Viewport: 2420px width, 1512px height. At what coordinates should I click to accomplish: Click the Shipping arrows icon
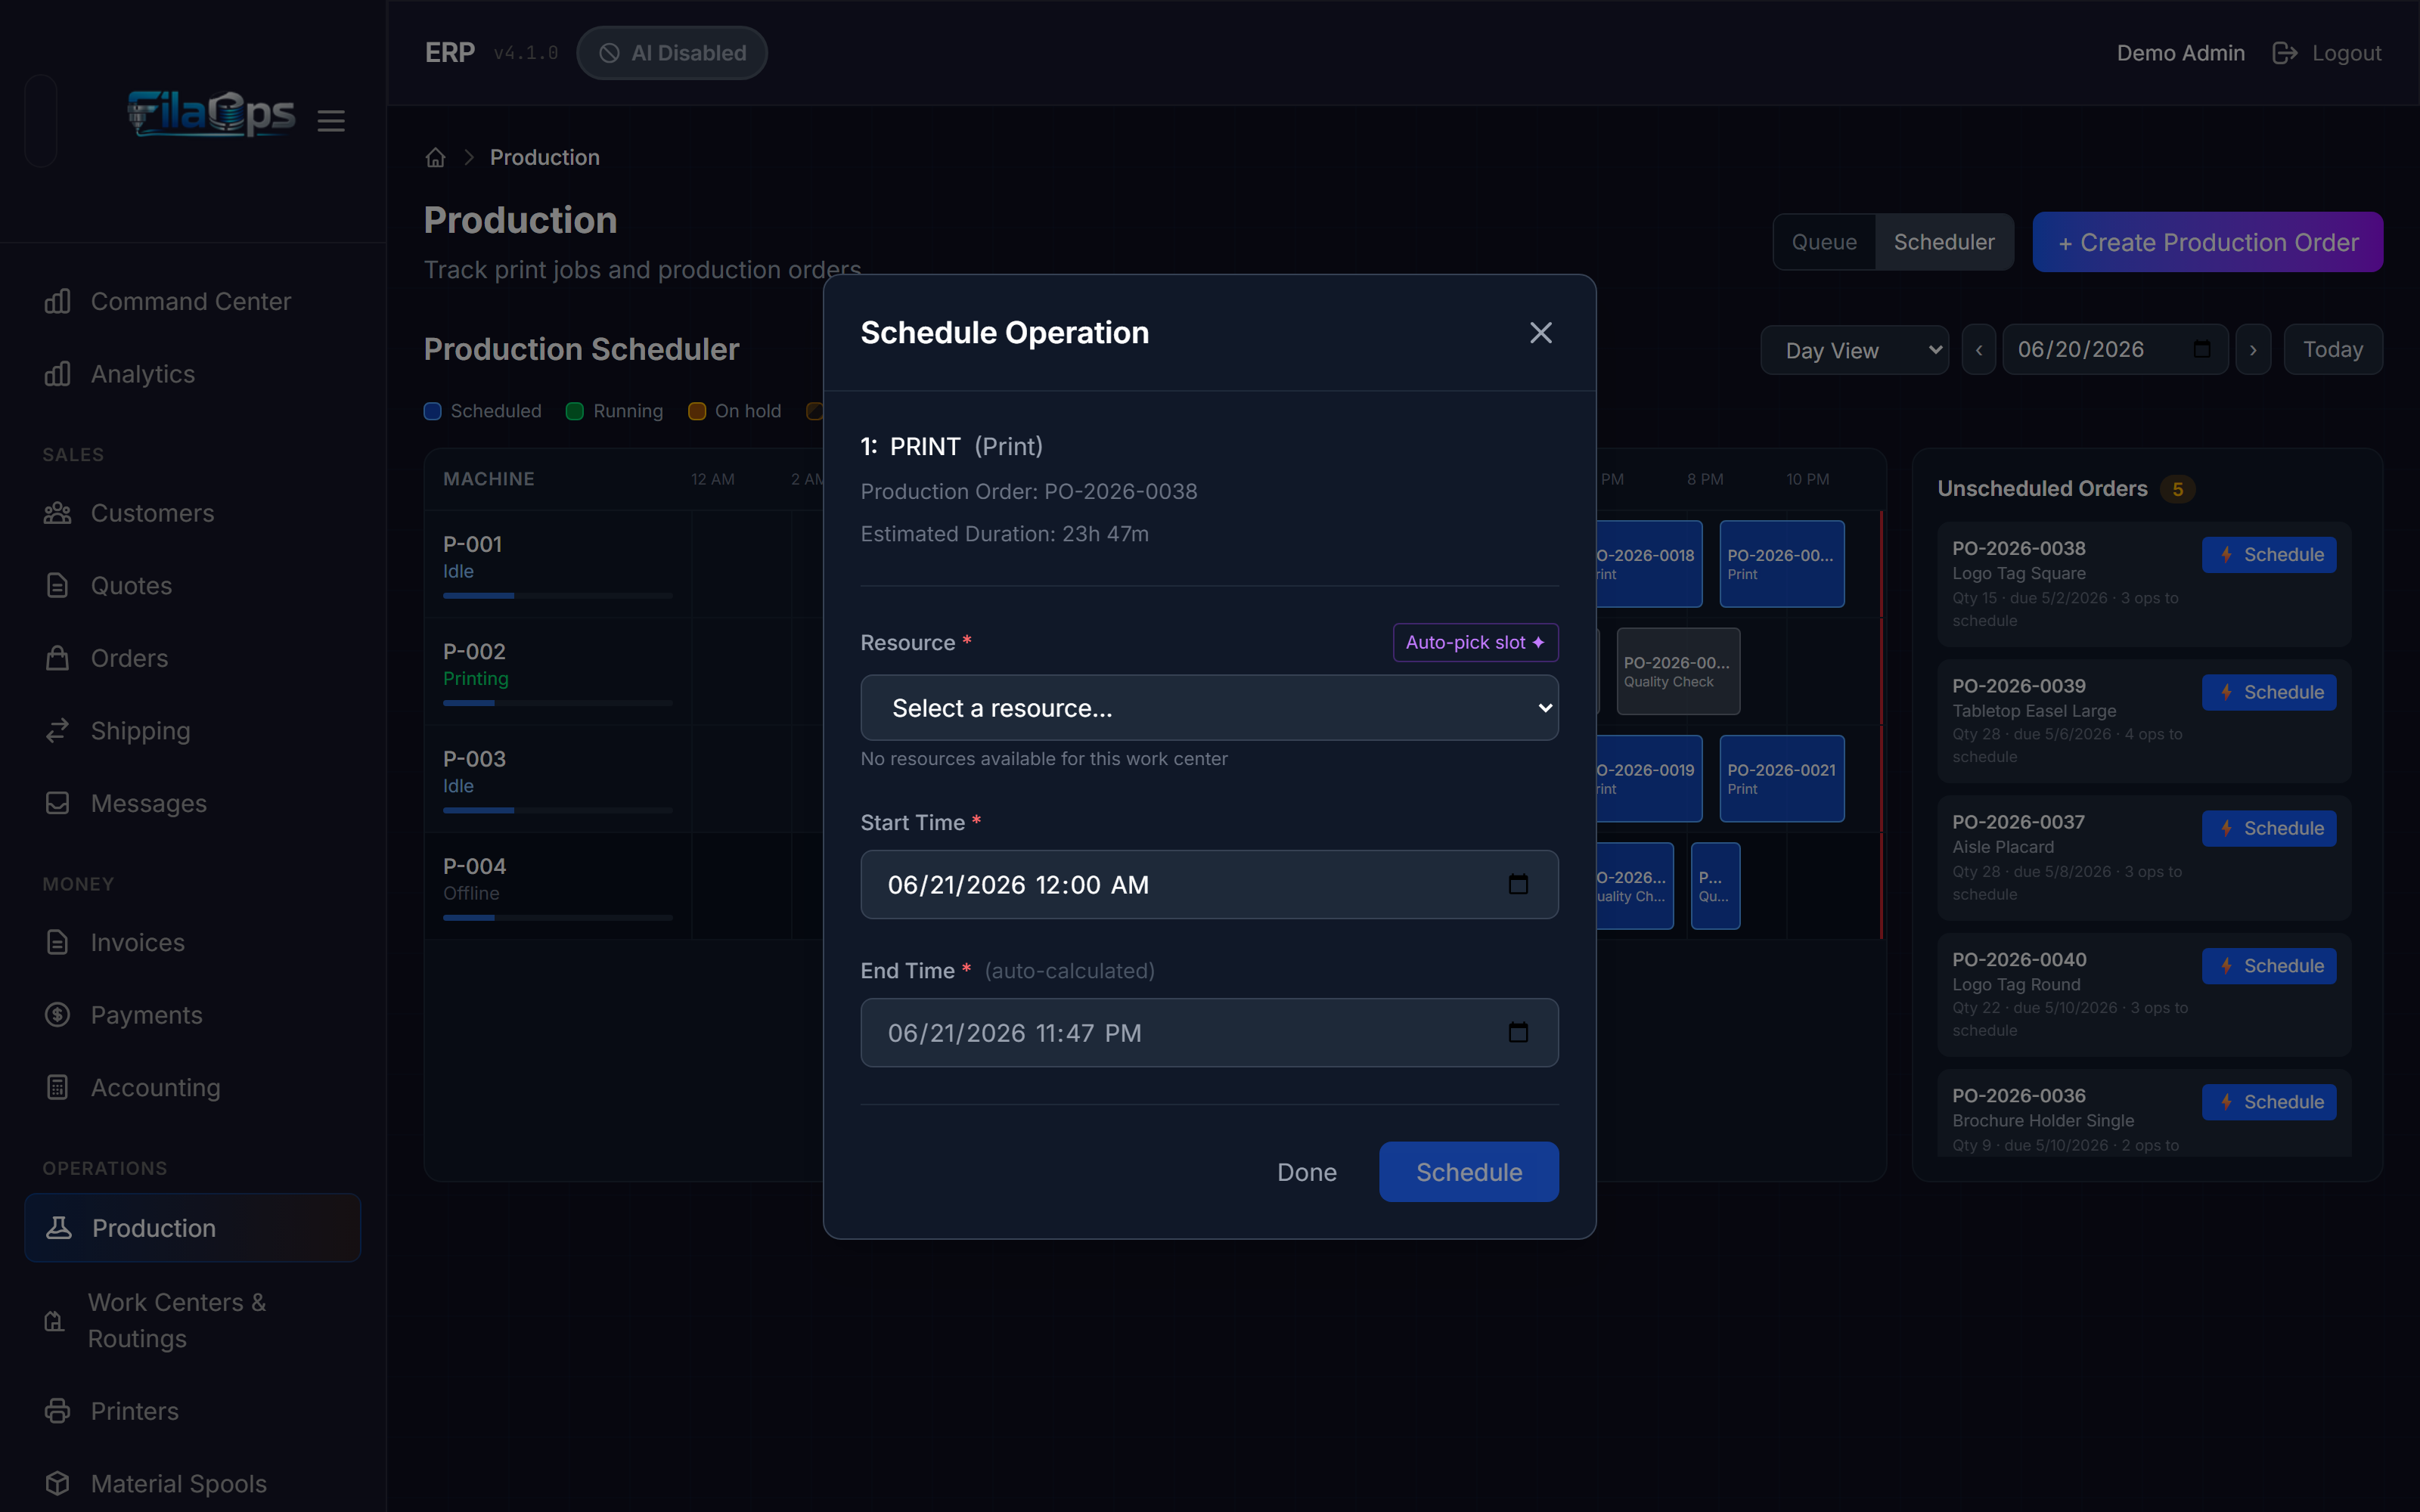point(58,731)
